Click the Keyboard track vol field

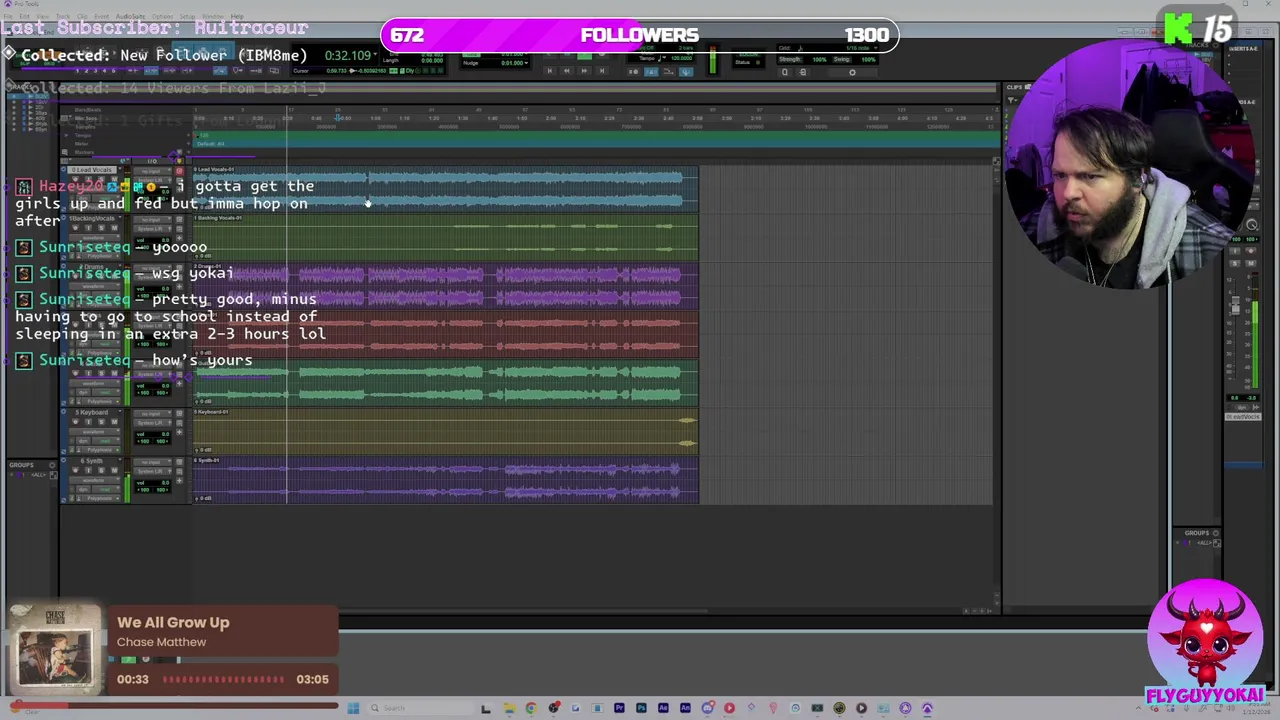(152, 434)
